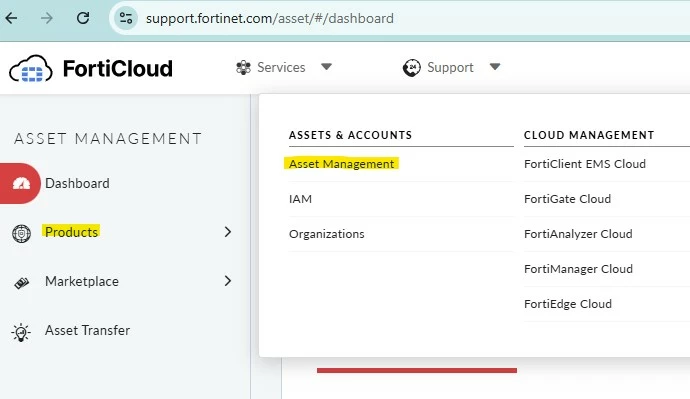Open Organizations from Assets & Accounts
This screenshot has width=690, height=399.
point(327,234)
